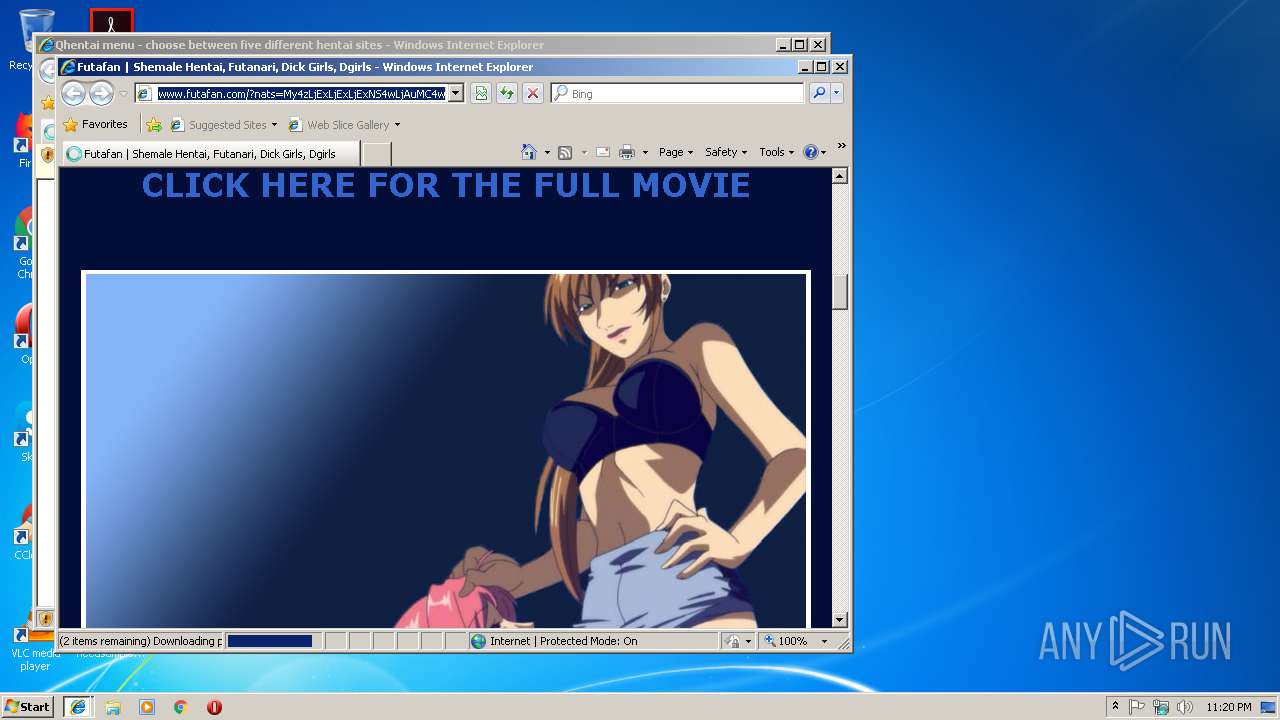Open the Safety menu
The width and height of the screenshot is (1280, 720).
tap(726, 152)
